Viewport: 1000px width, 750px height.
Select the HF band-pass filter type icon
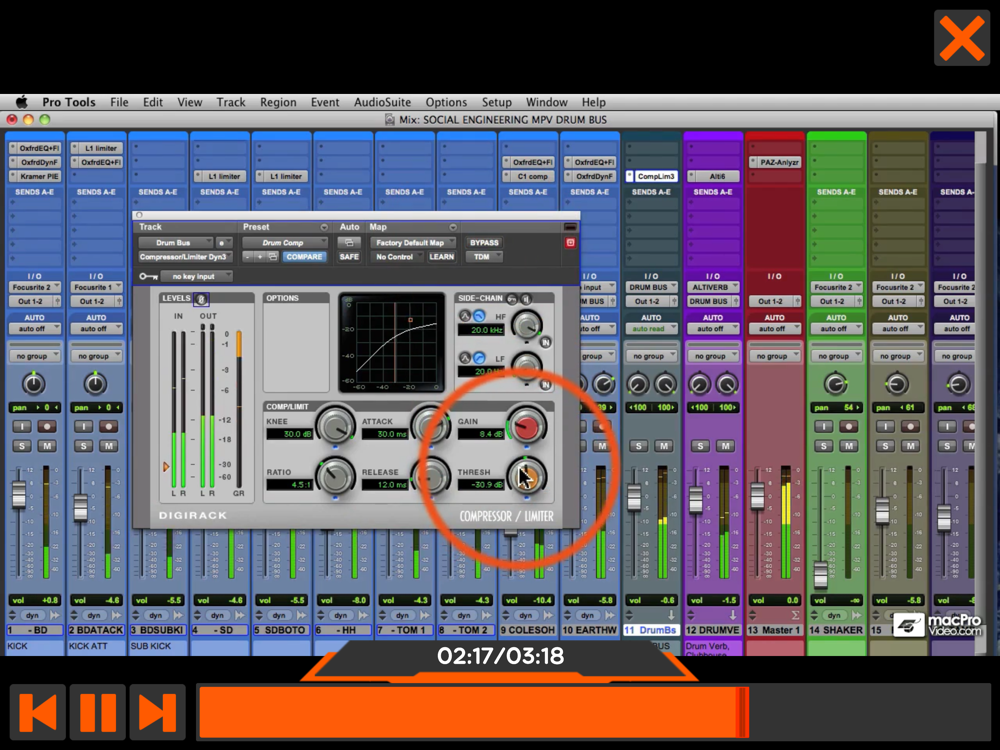pyautogui.click(x=465, y=316)
